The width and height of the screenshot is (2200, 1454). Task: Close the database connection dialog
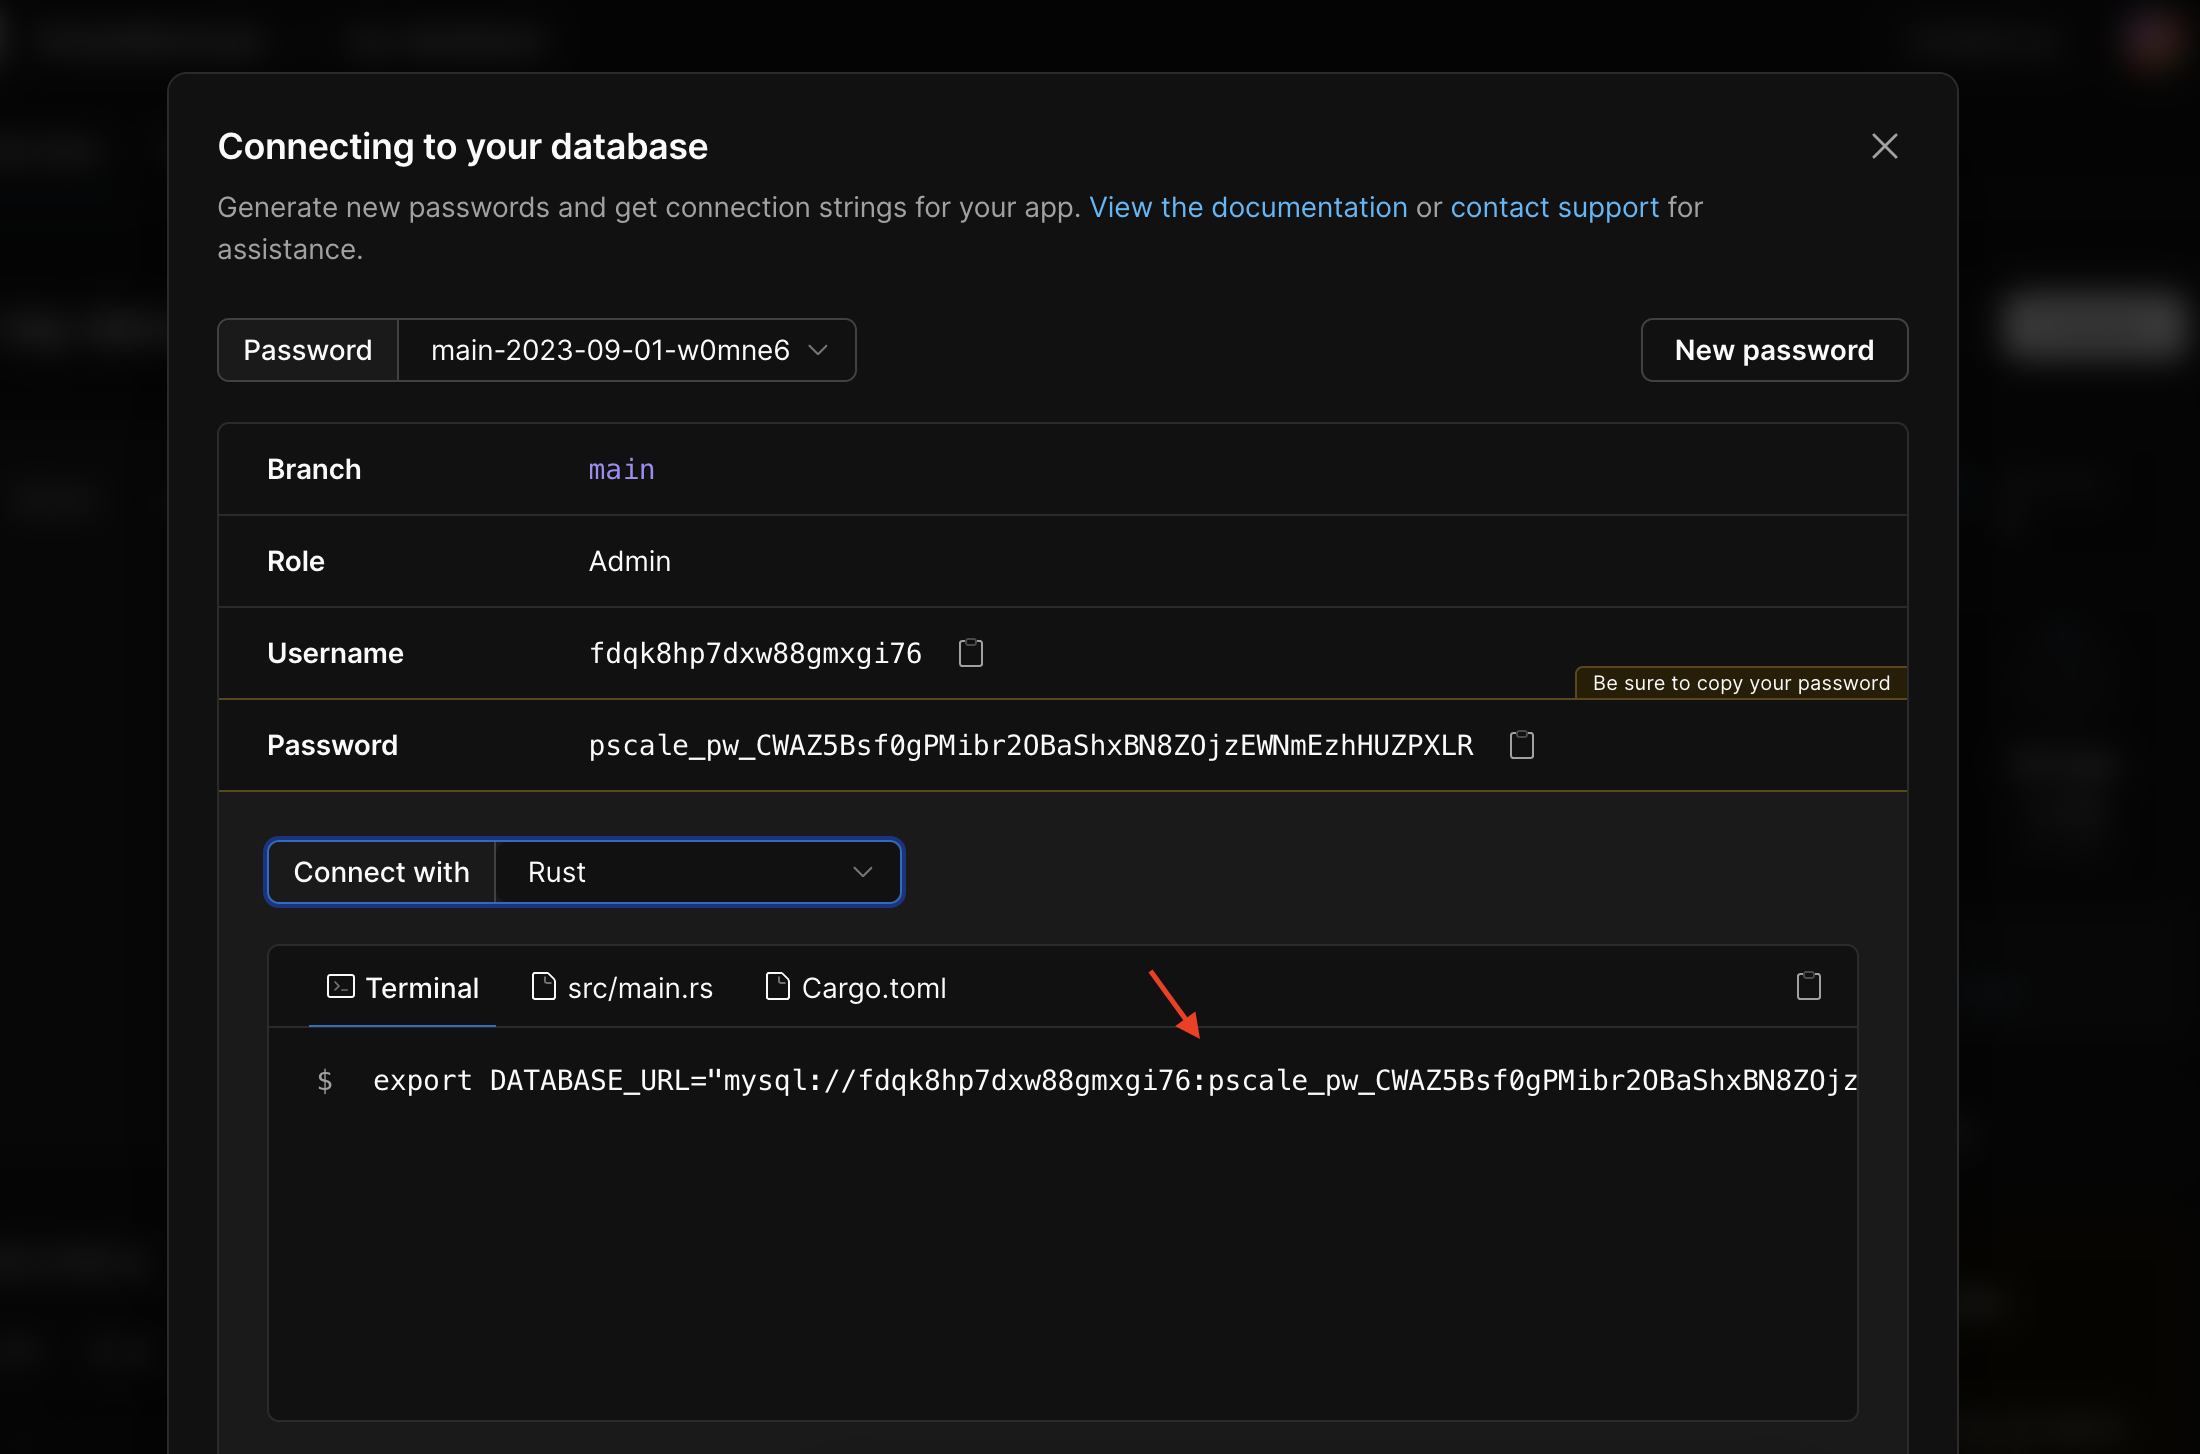tap(1884, 146)
